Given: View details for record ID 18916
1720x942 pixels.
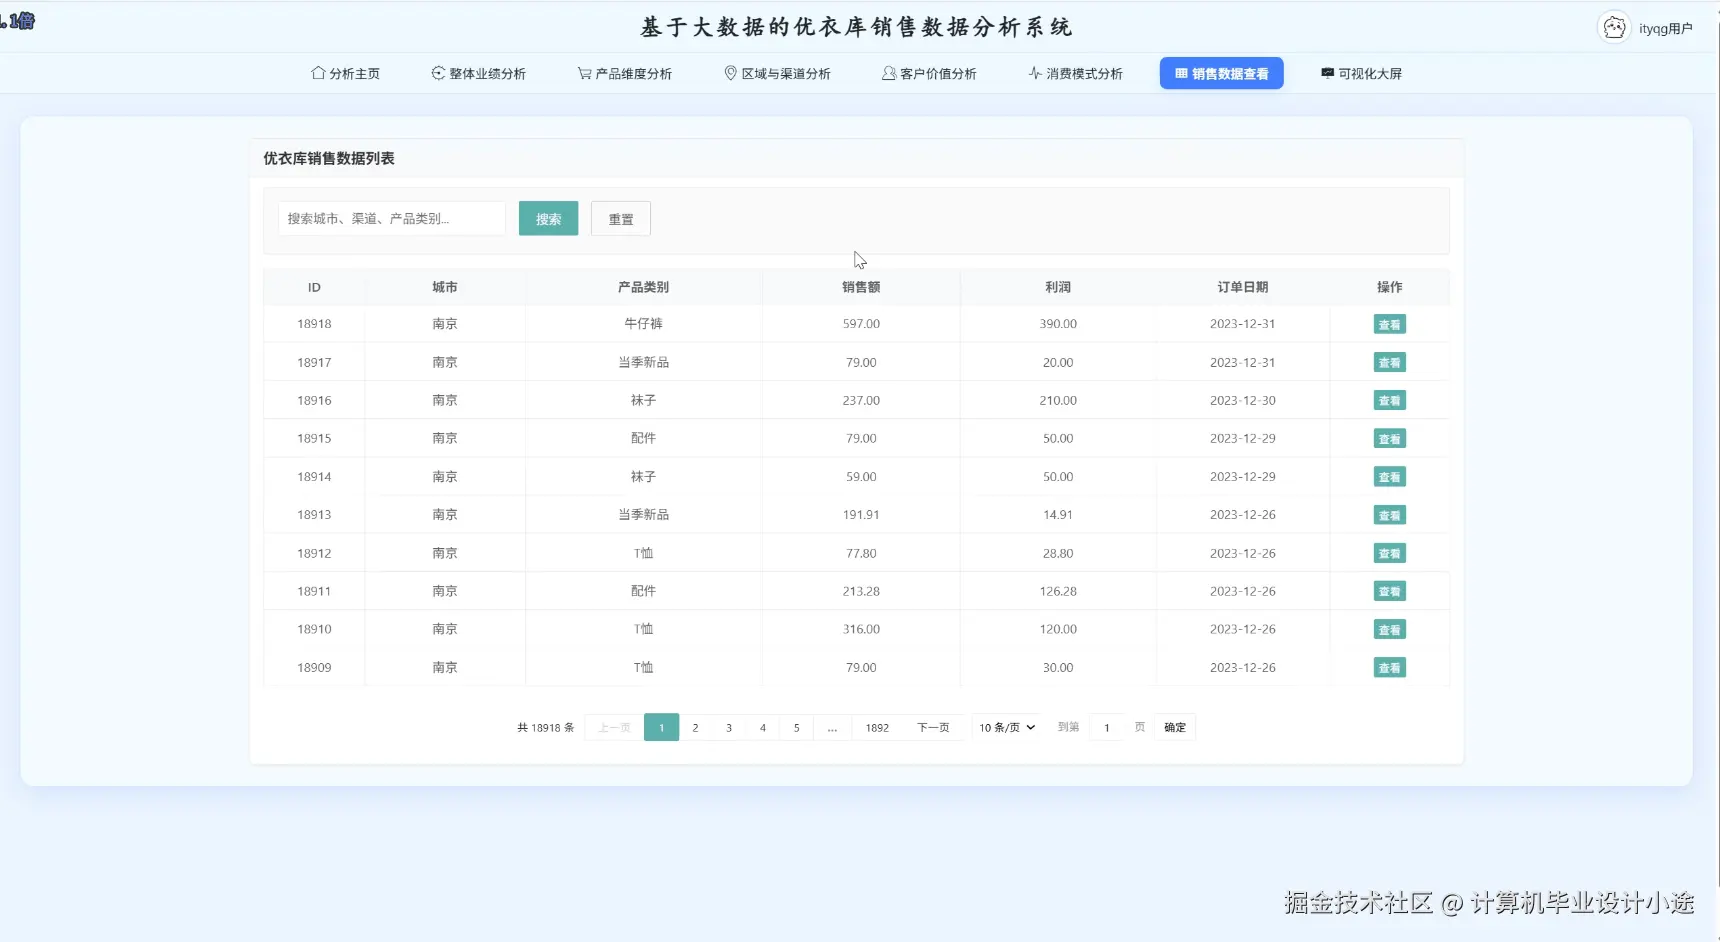Looking at the screenshot, I should coord(1389,400).
